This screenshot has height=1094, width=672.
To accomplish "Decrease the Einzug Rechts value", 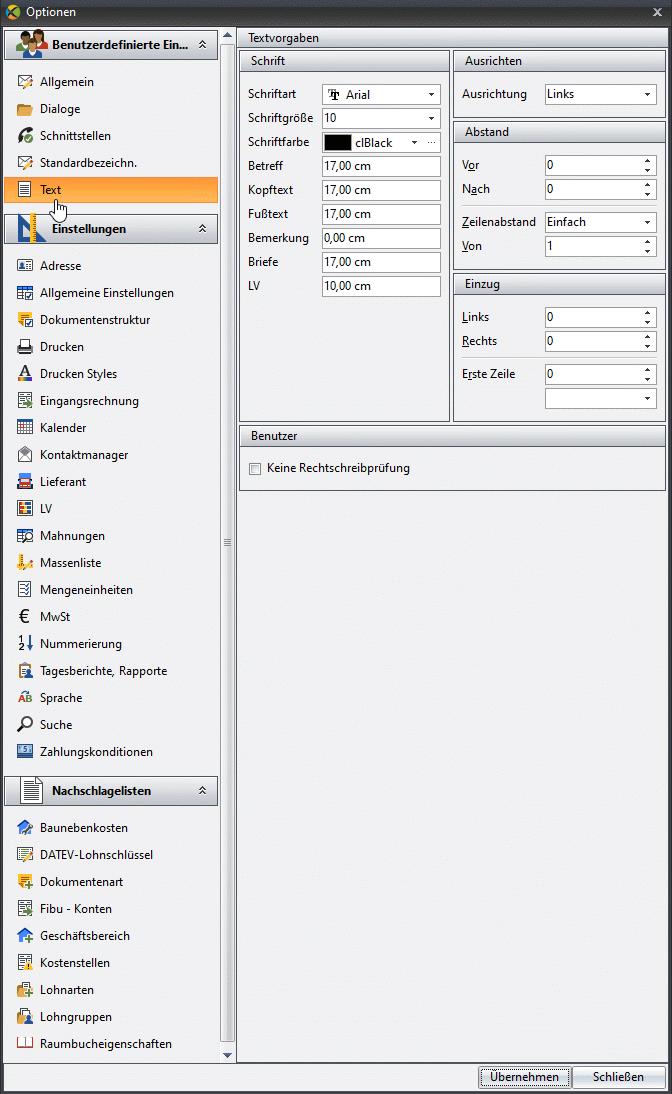I will [648, 346].
